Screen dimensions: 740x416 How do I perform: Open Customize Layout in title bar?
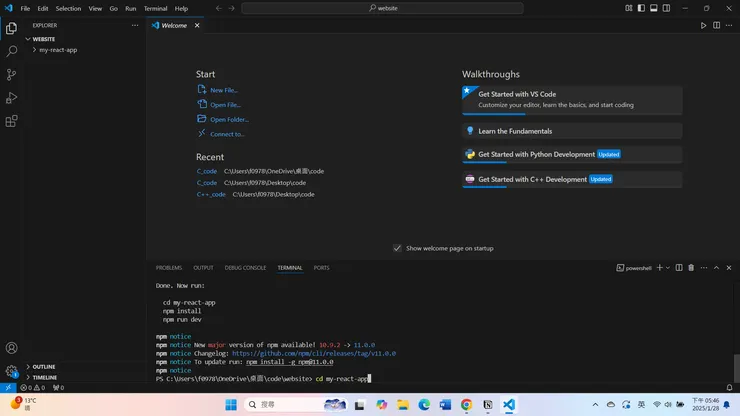click(629, 8)
